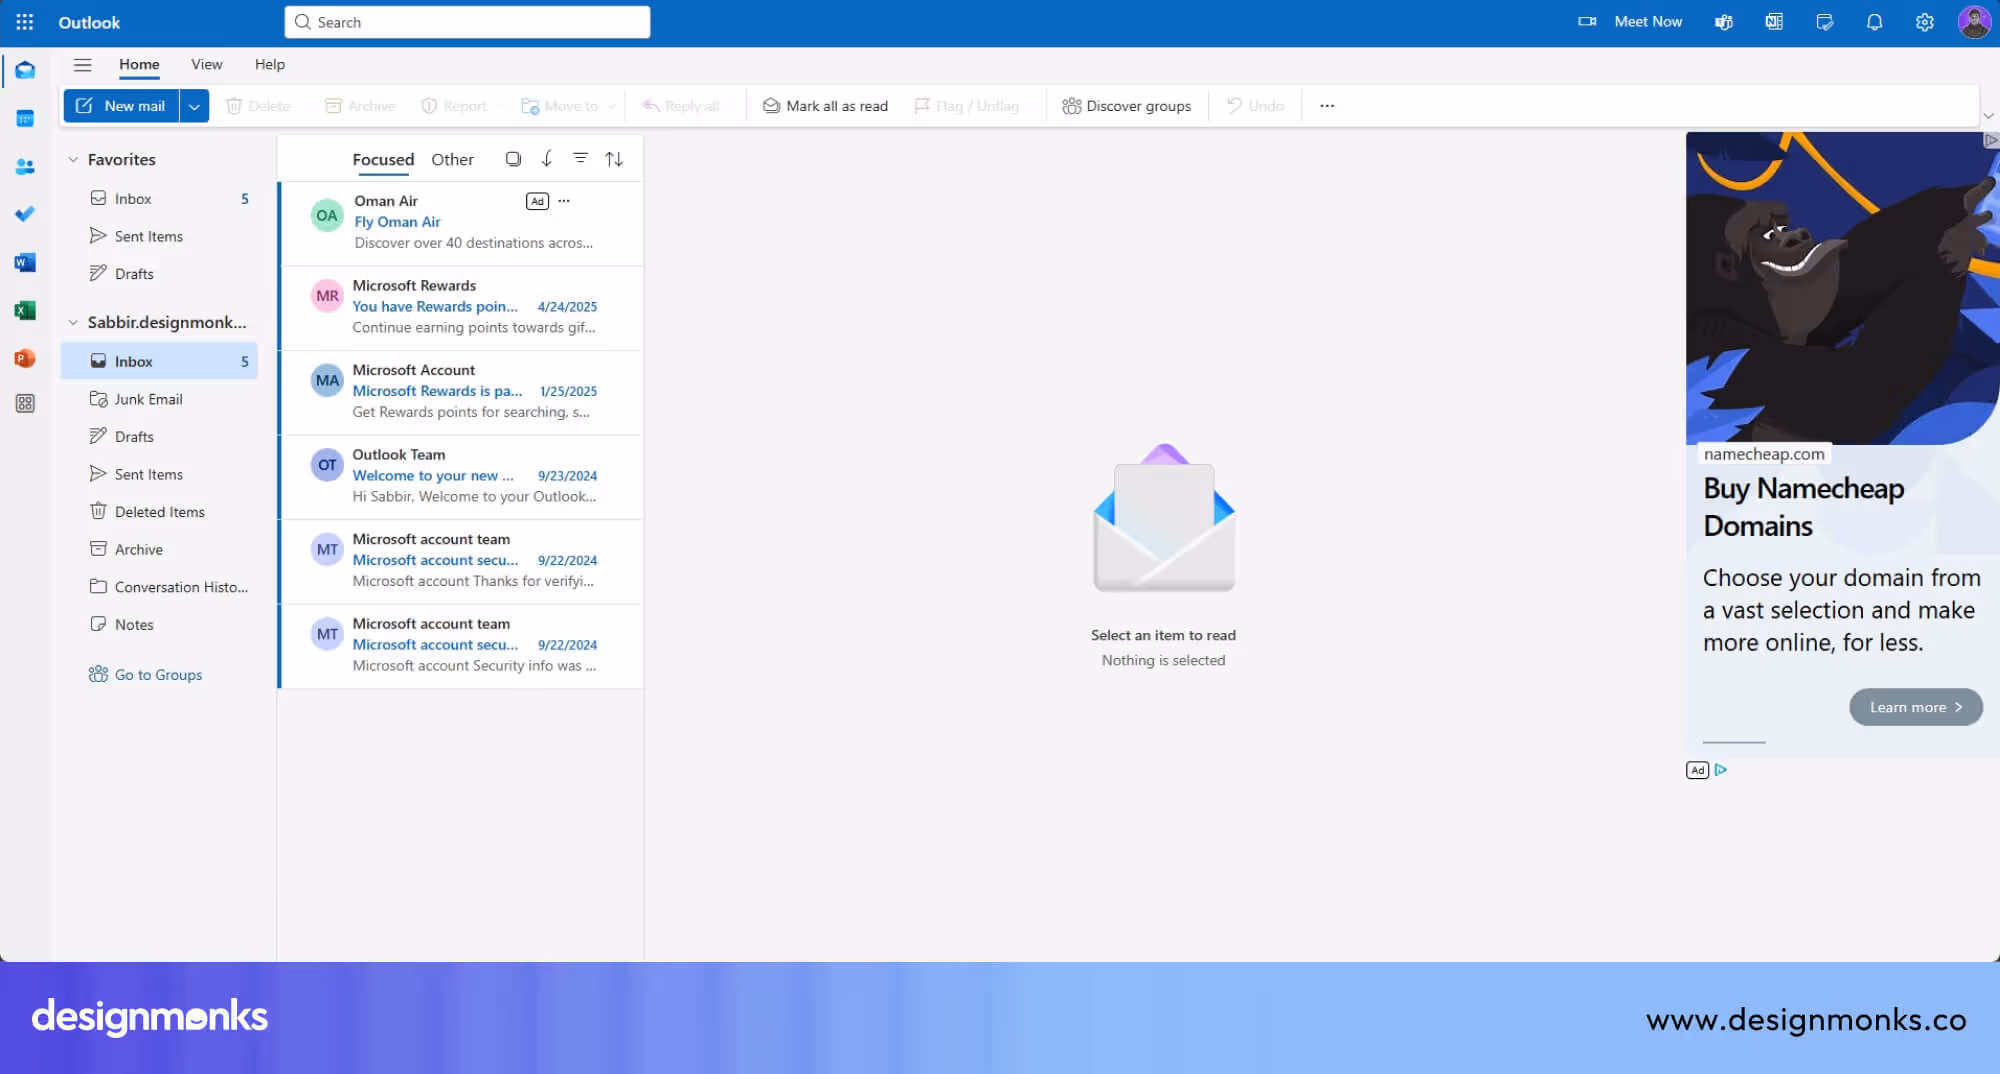Open the Settings gear
2000x1074 pixels.
click(x=1924, y=22)
